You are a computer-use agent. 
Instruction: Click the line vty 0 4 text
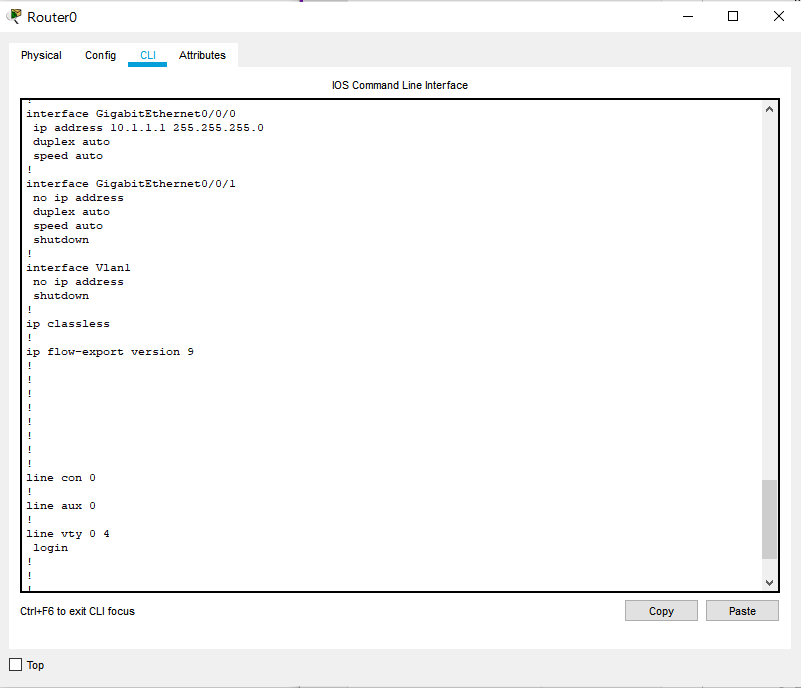tap(69, 533)
